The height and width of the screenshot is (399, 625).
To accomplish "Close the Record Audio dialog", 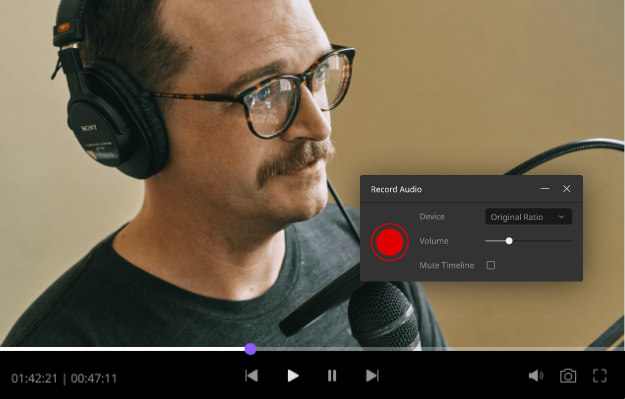I will [566, 189].
